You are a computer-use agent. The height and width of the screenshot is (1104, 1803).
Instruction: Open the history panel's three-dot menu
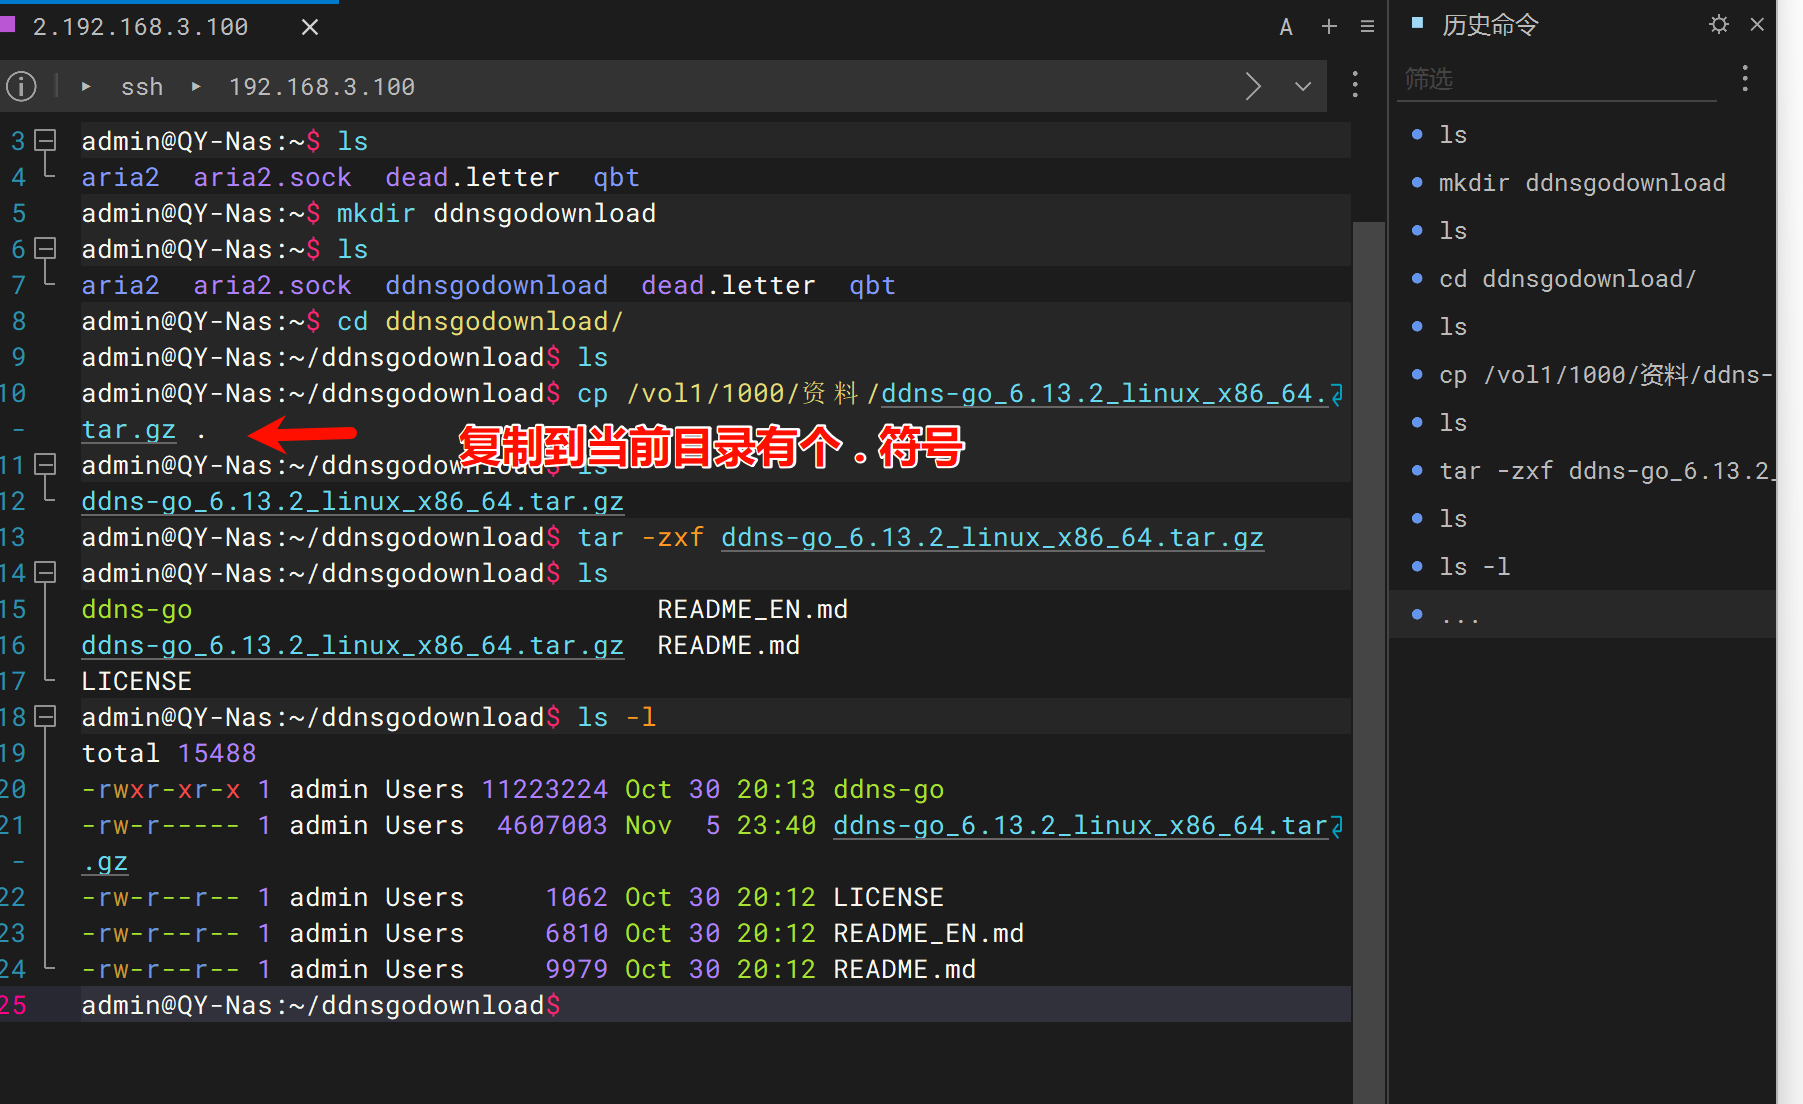[x=1745, y=79]
